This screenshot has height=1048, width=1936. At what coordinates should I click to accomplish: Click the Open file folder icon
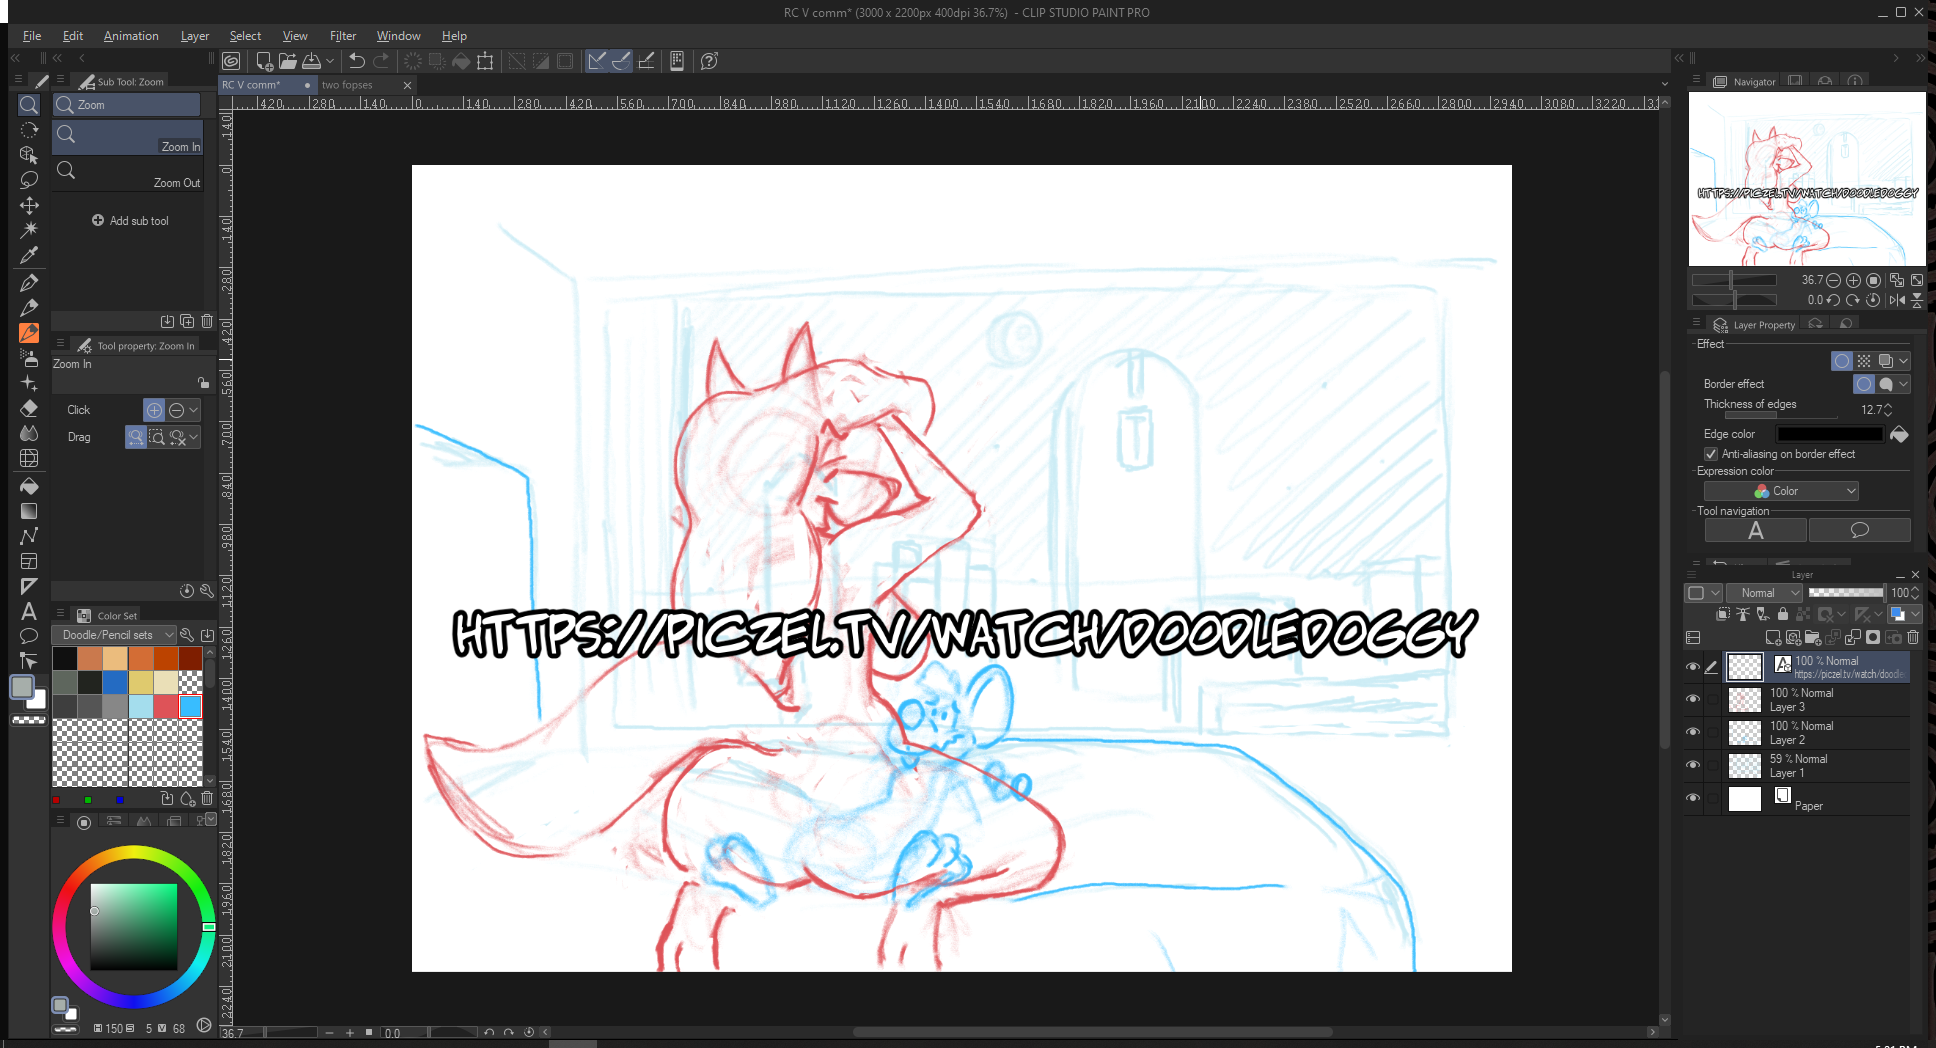(288, 61)
